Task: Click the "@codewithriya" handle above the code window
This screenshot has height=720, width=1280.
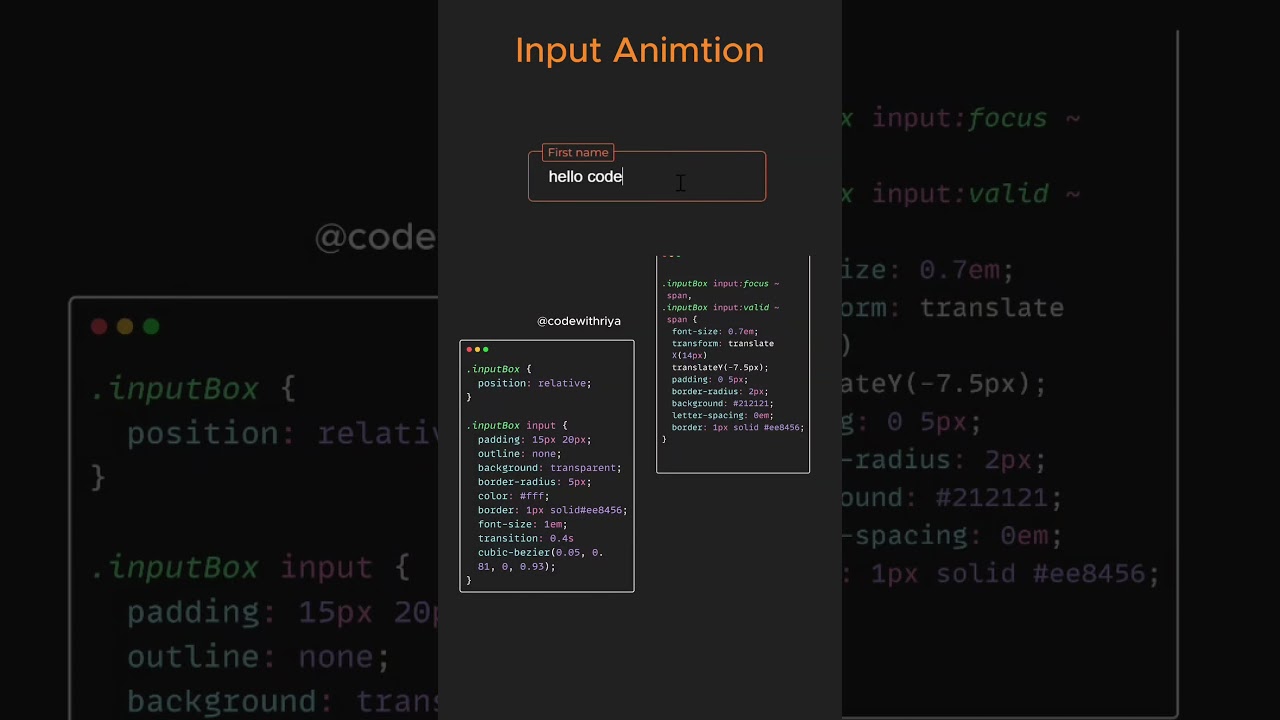Action: 579,321
